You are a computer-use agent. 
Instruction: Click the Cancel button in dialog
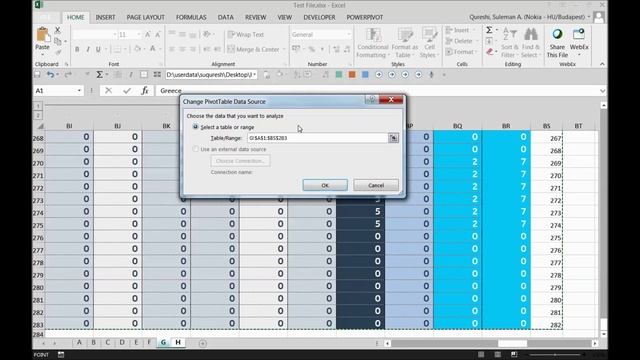376,185
